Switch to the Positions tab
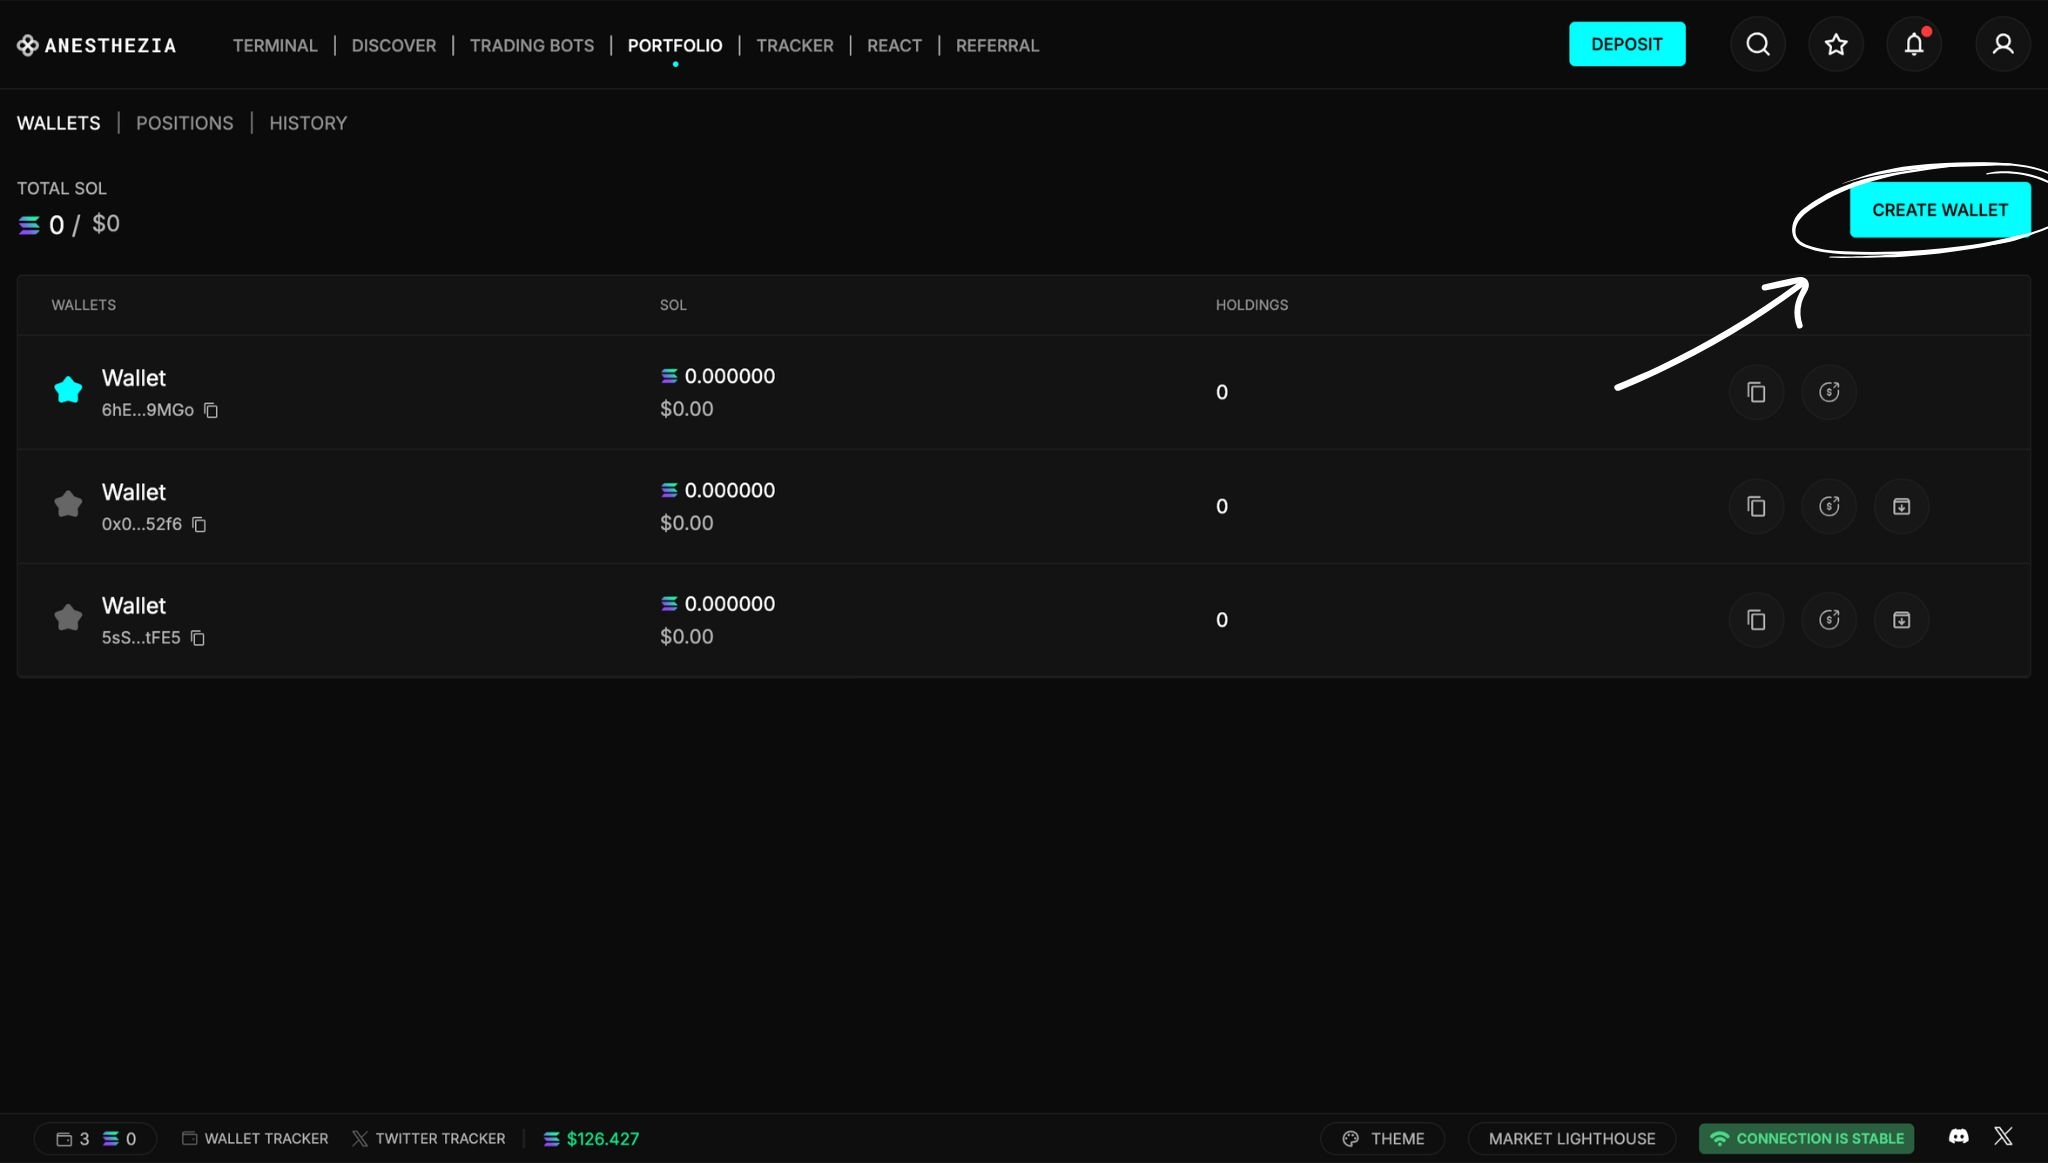2048x1163 pixels. click(184, 123)
